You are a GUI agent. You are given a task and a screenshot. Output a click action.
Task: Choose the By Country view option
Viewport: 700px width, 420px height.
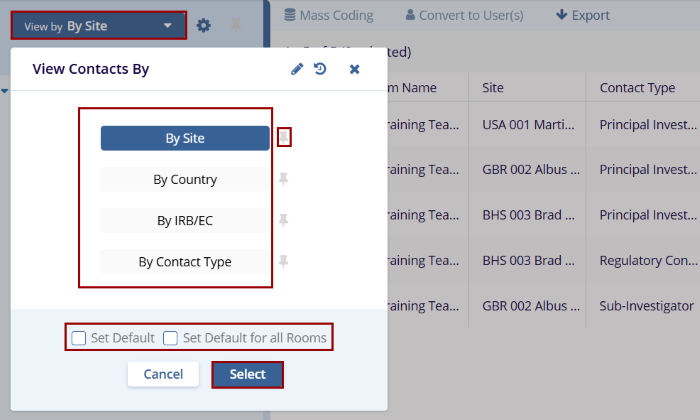click(x=185, y=180)
